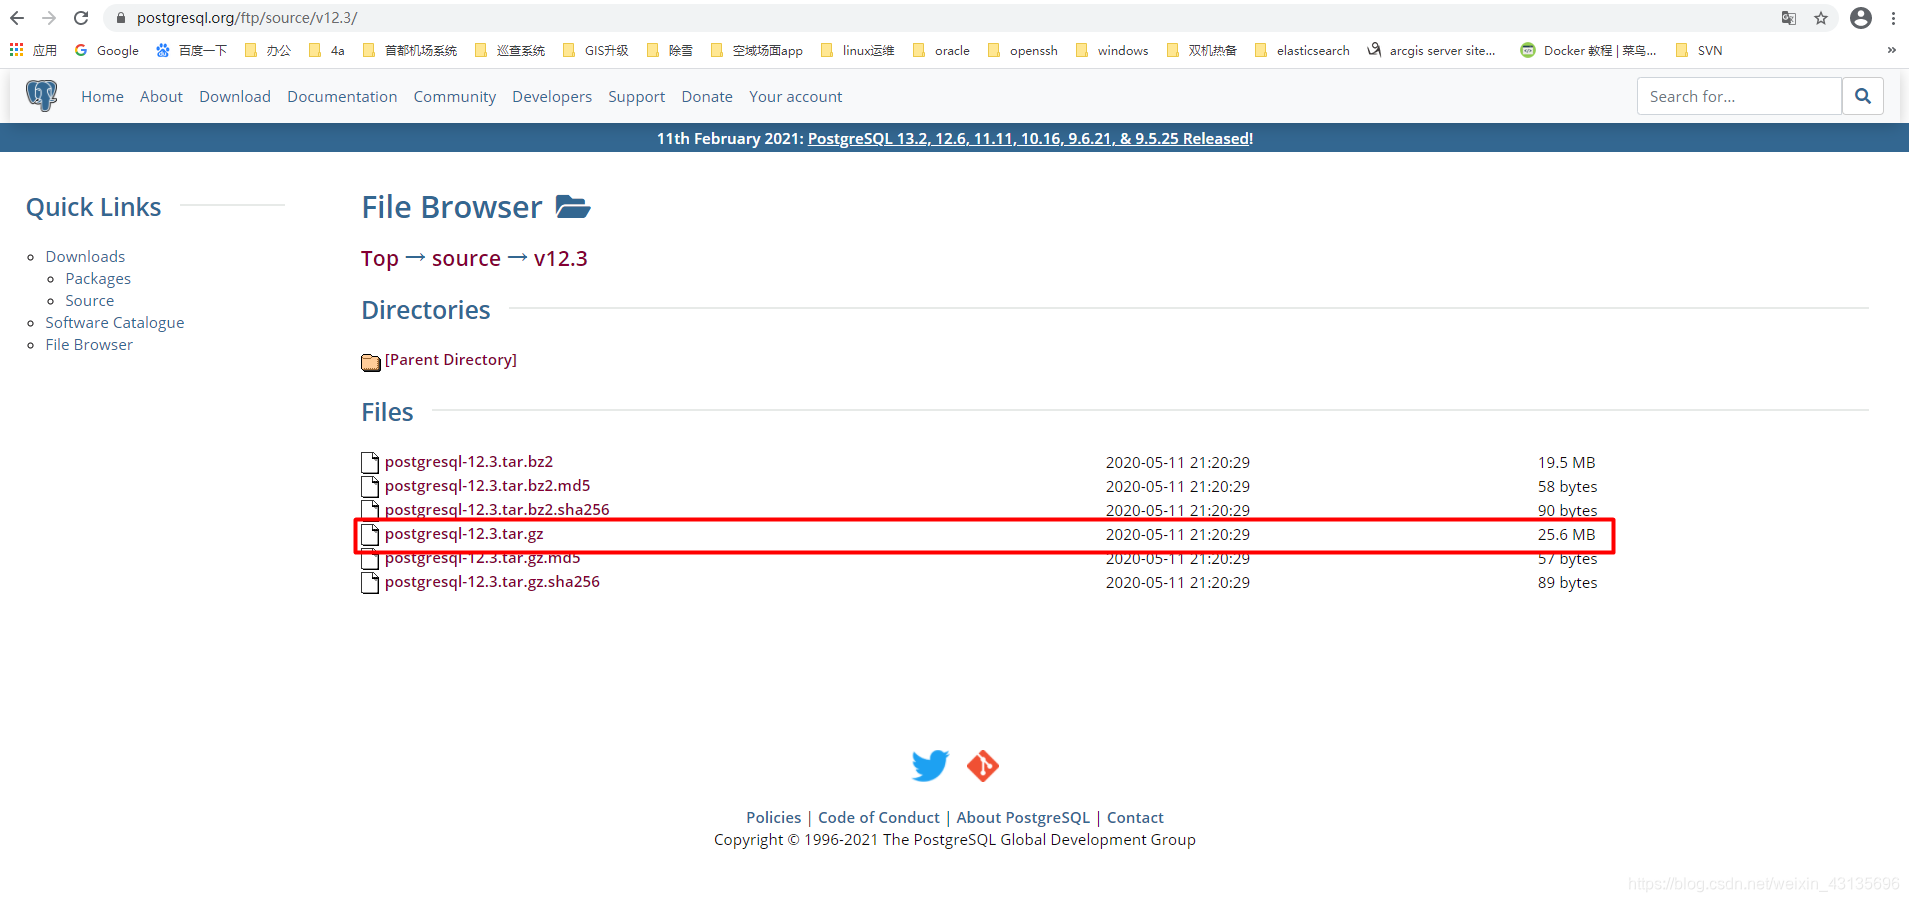Open the 4a bookmarks folder
The width and height of the screenshot is (1909, 902).
tap(327, 50)
